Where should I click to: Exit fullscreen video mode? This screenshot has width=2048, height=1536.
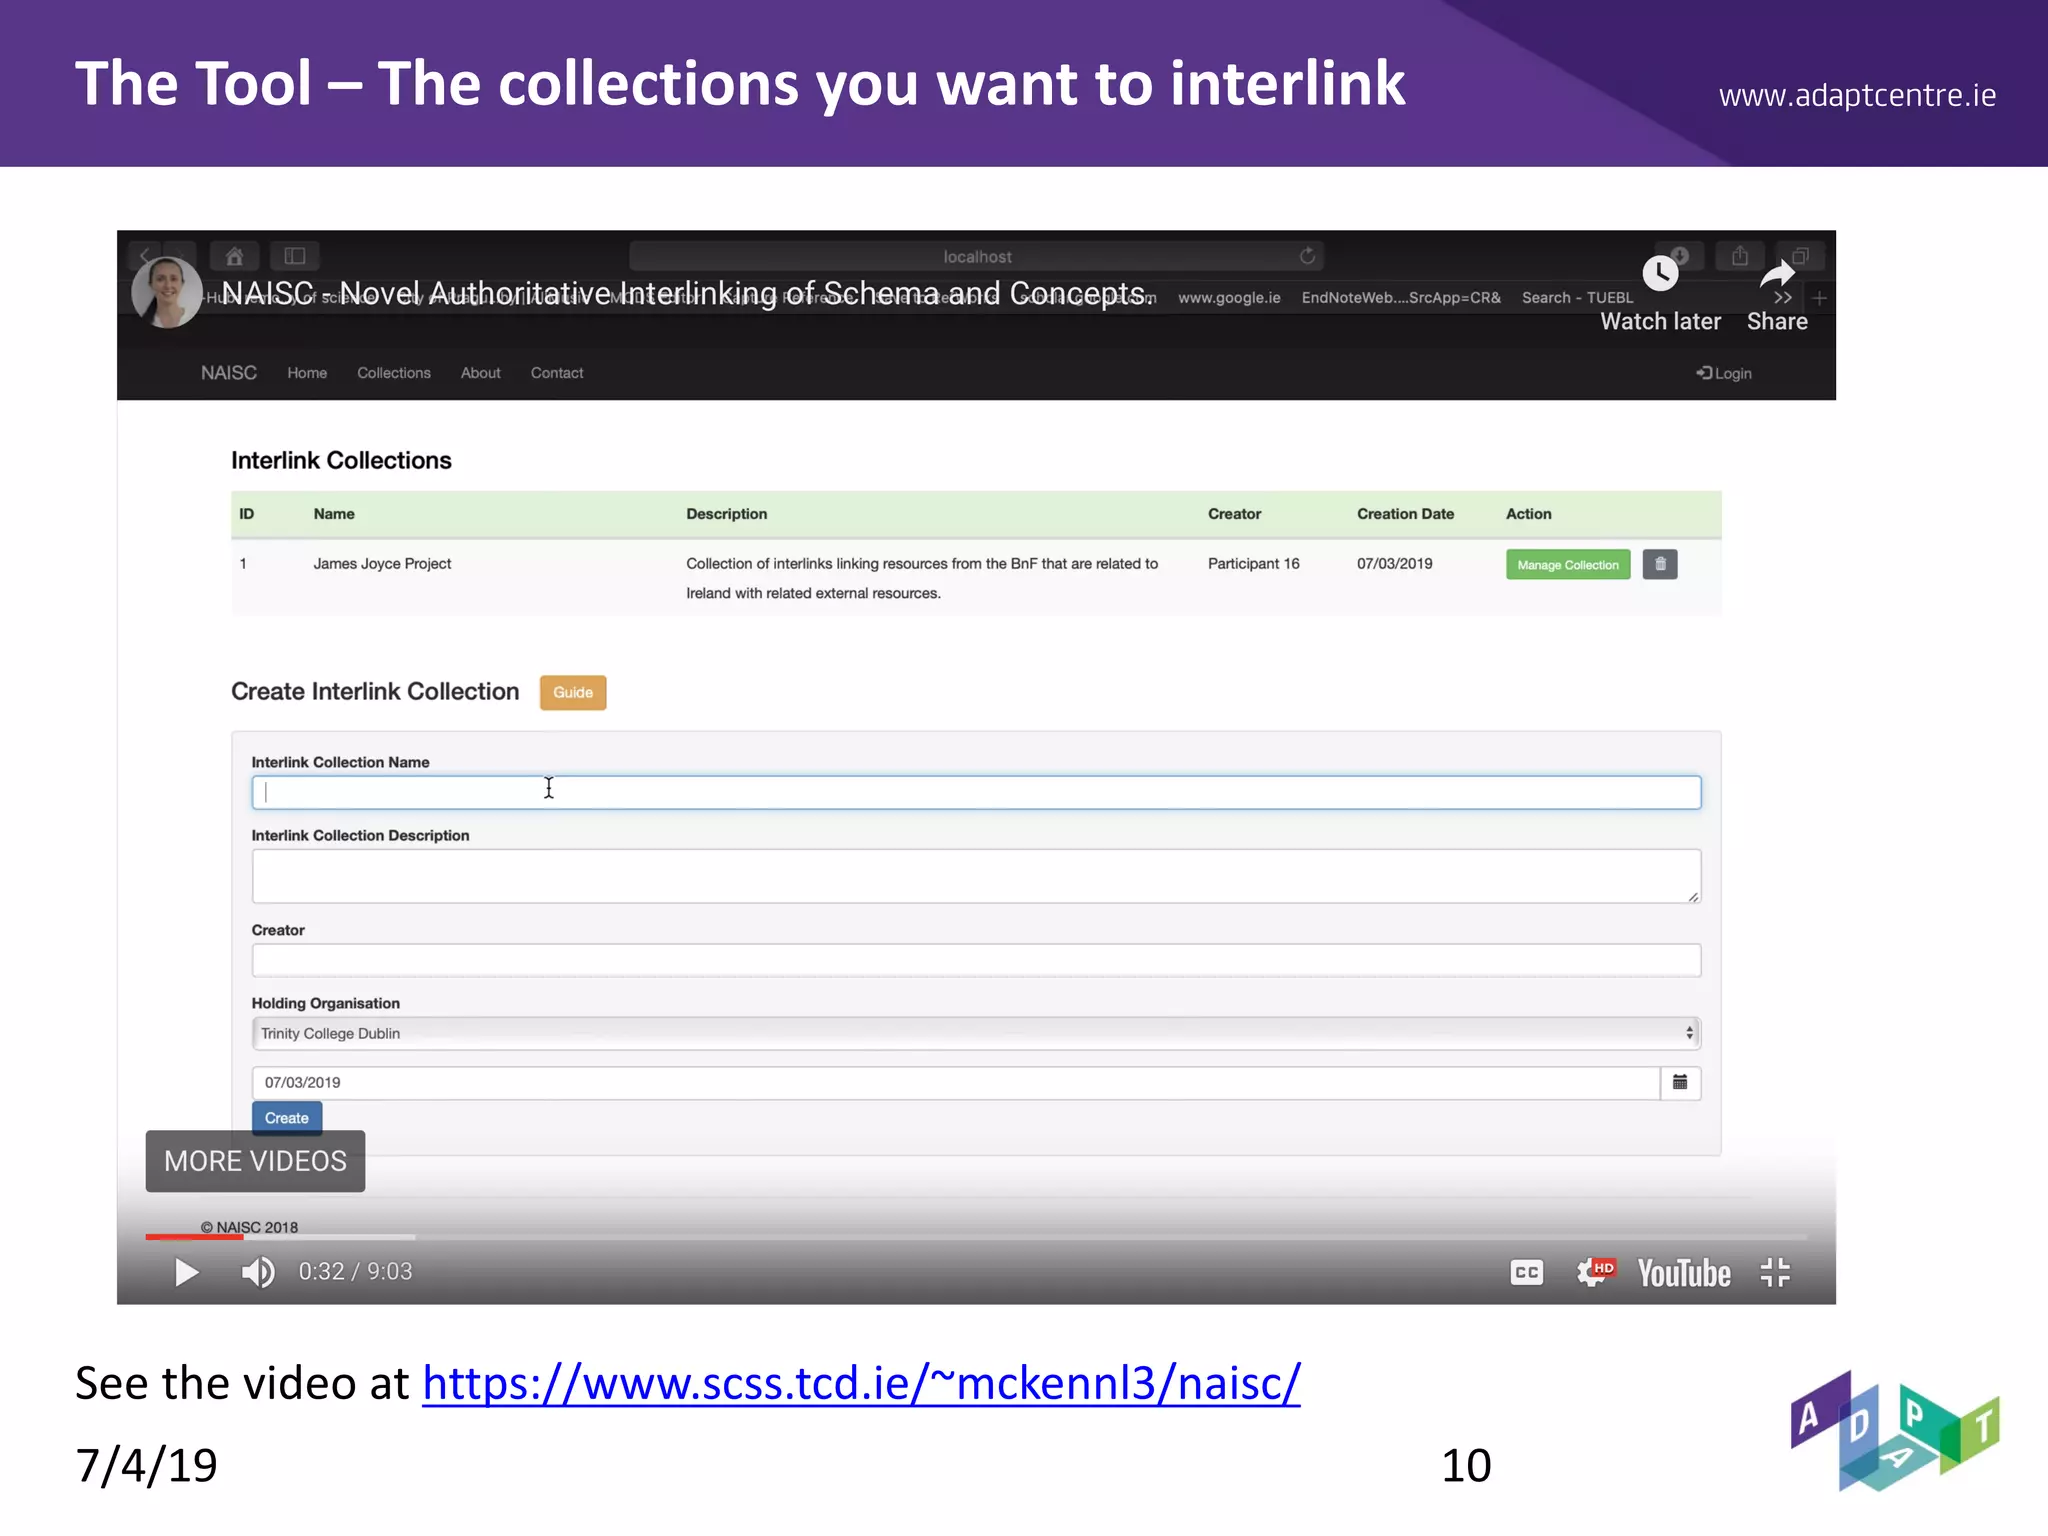(1775, 1272)
